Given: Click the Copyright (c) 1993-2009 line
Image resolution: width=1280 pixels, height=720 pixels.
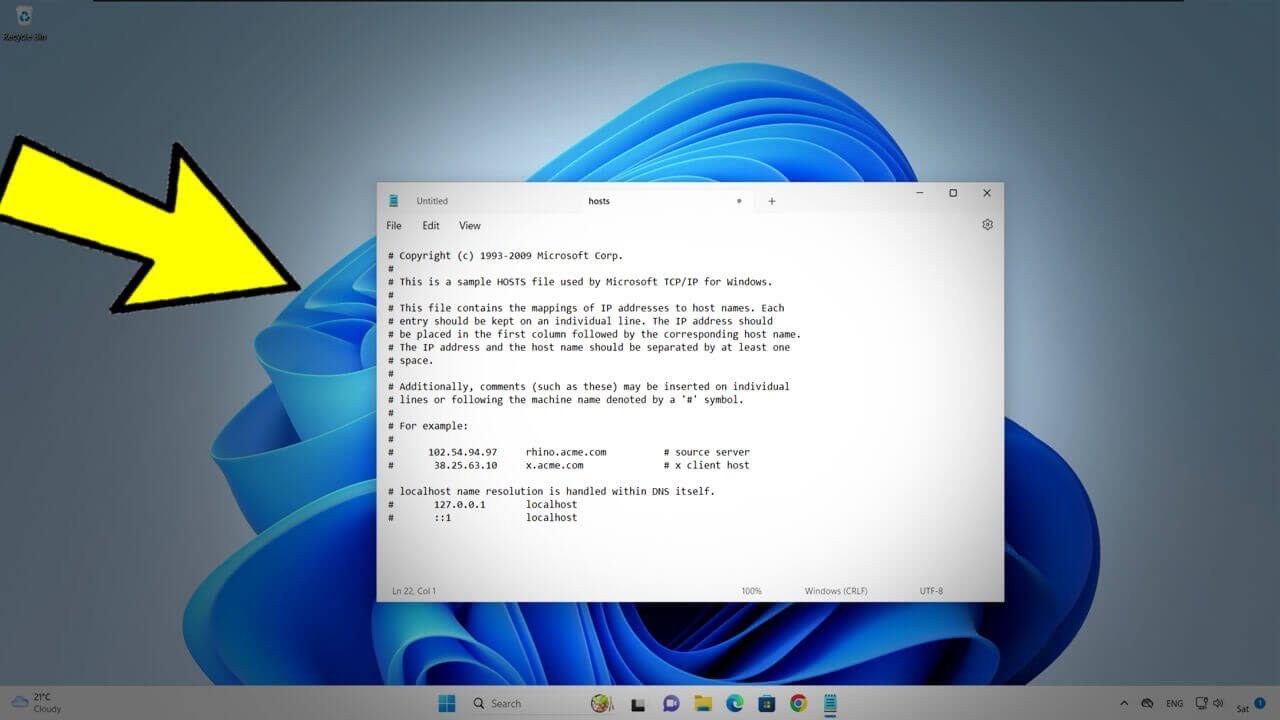Looking at the screenshot, I should pos(505,256).
